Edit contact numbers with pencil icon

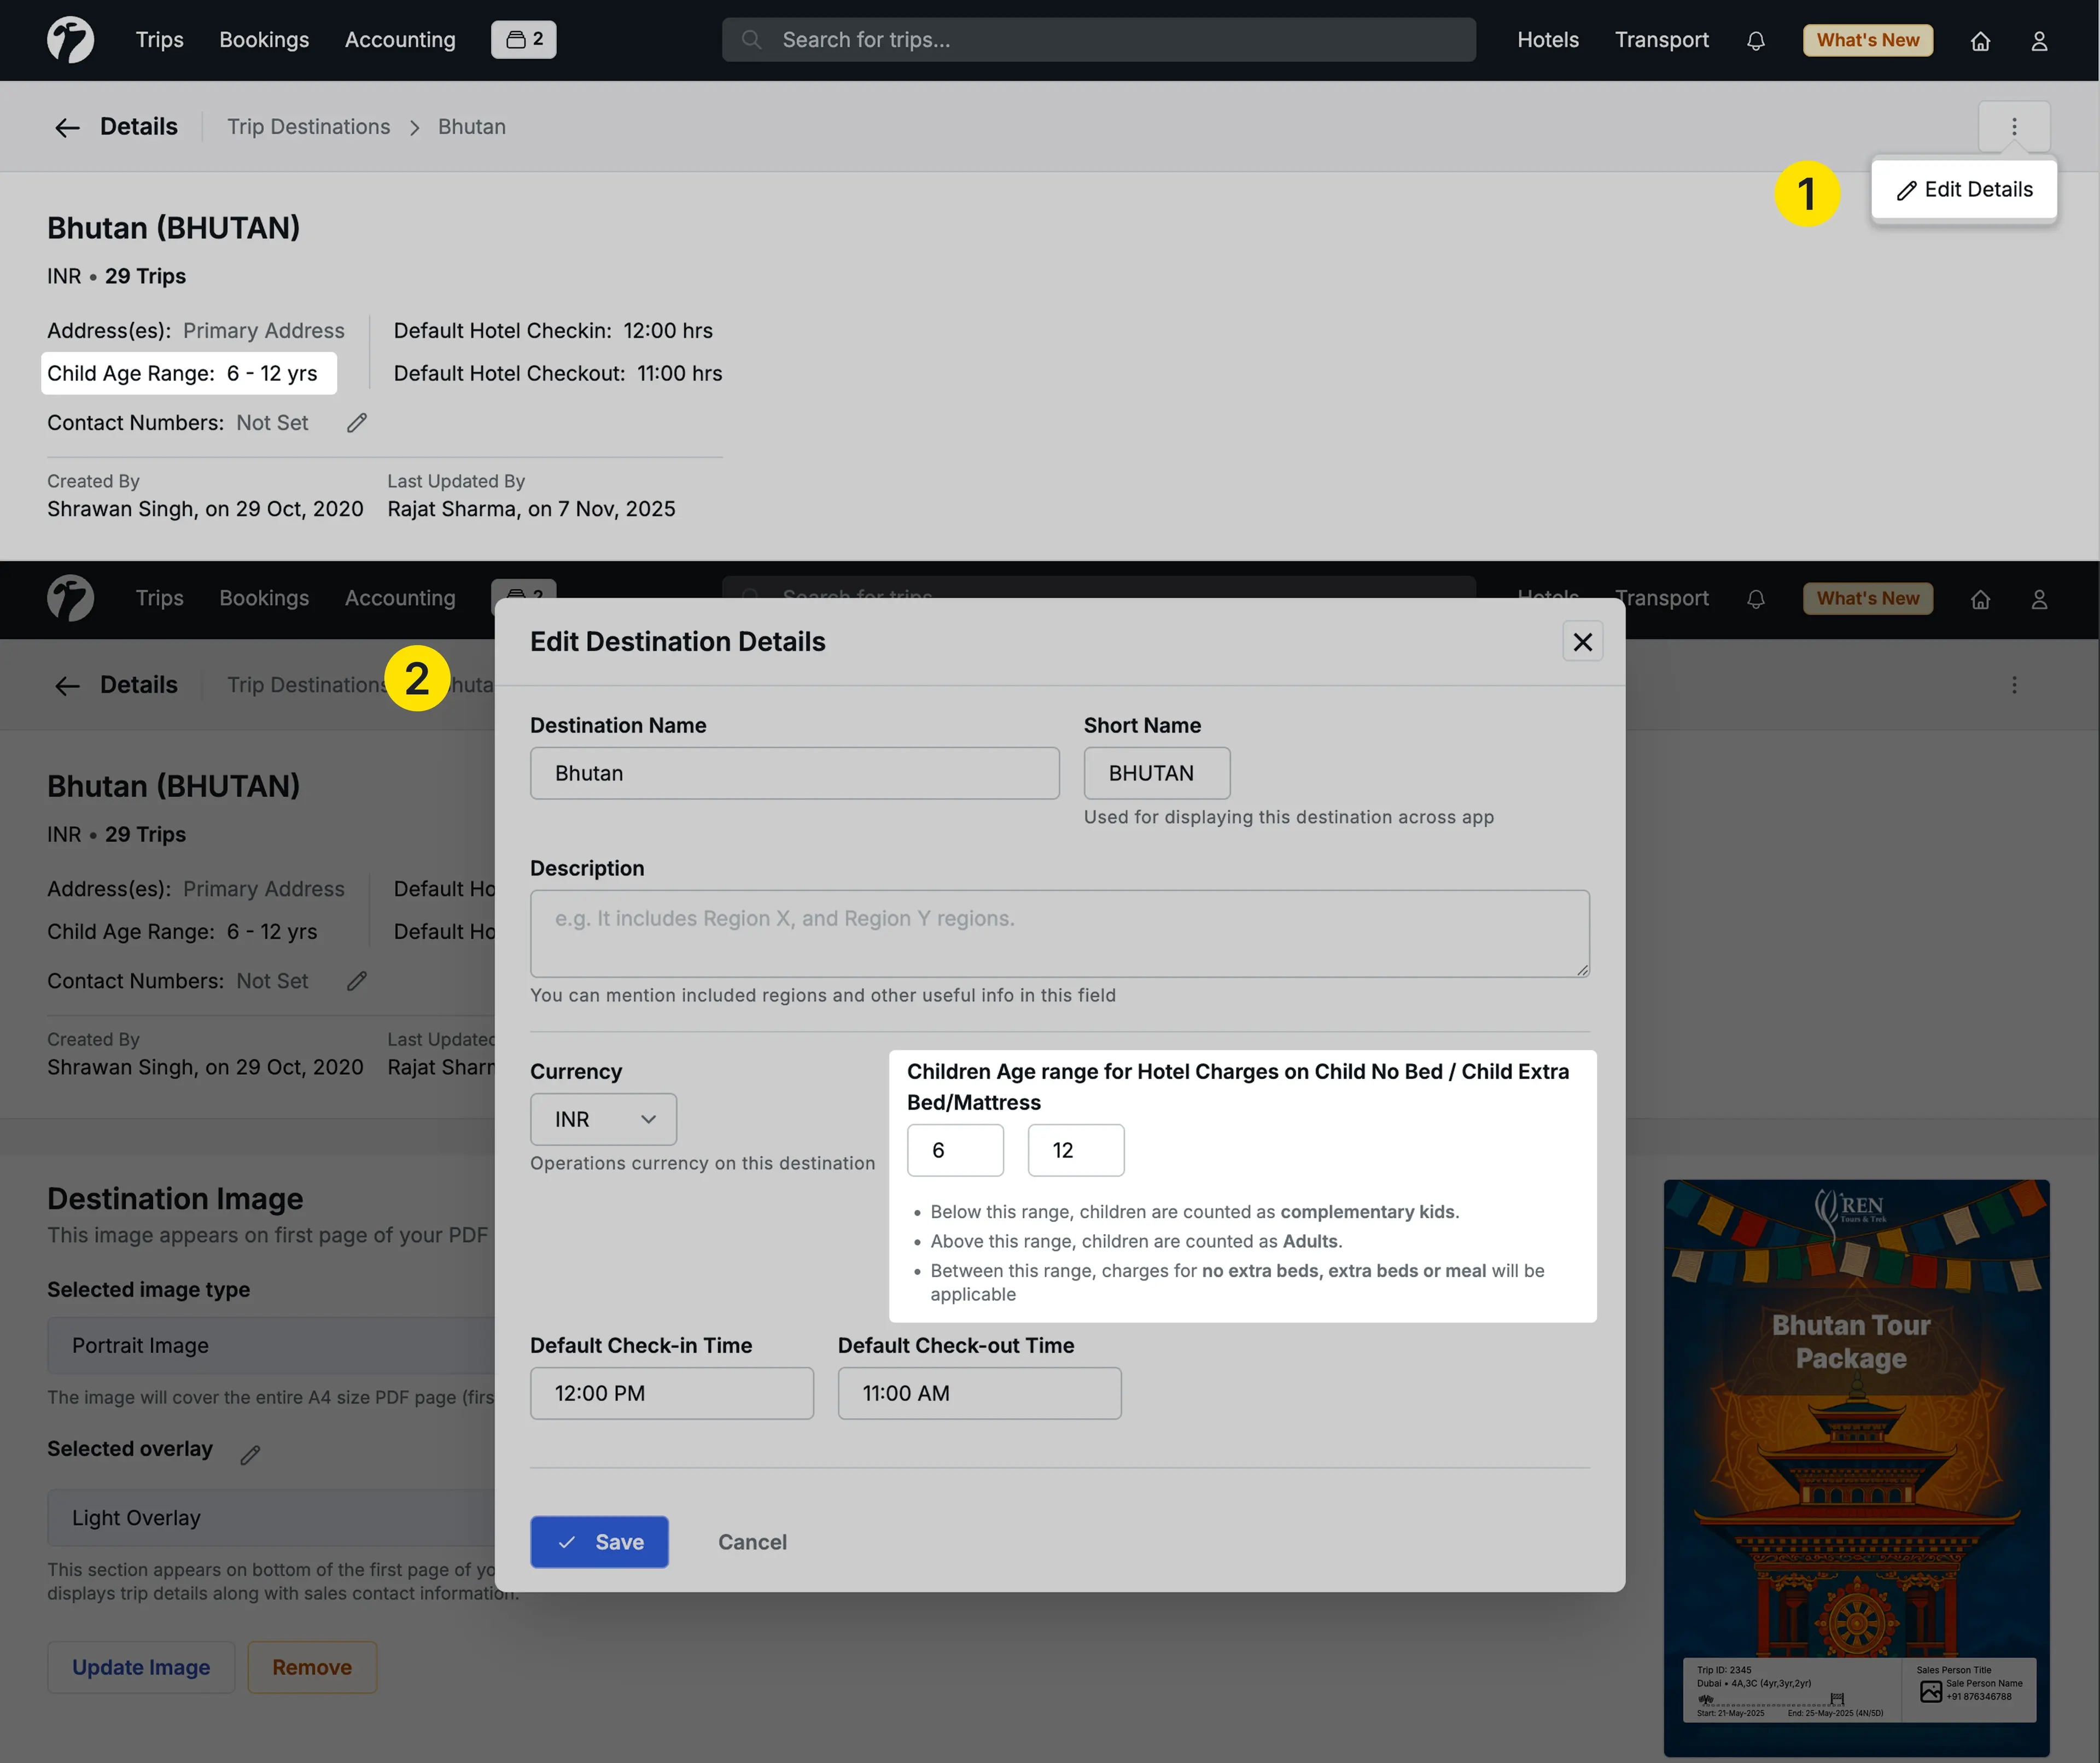pyautogui.click(x=357, y=423)
